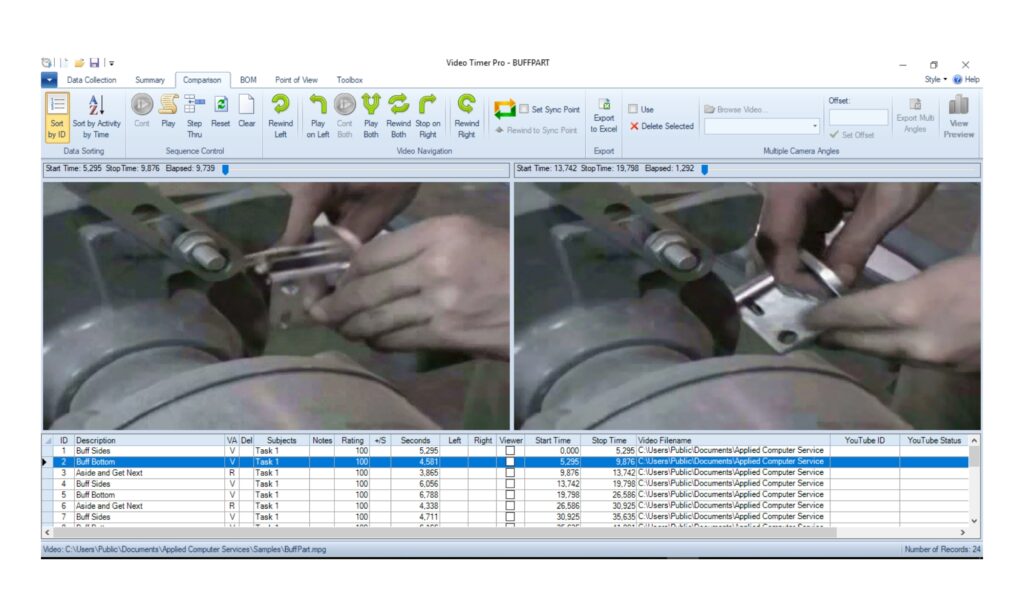
Task: Click the Sort by ID icon
Action: [x=57, y=115]
